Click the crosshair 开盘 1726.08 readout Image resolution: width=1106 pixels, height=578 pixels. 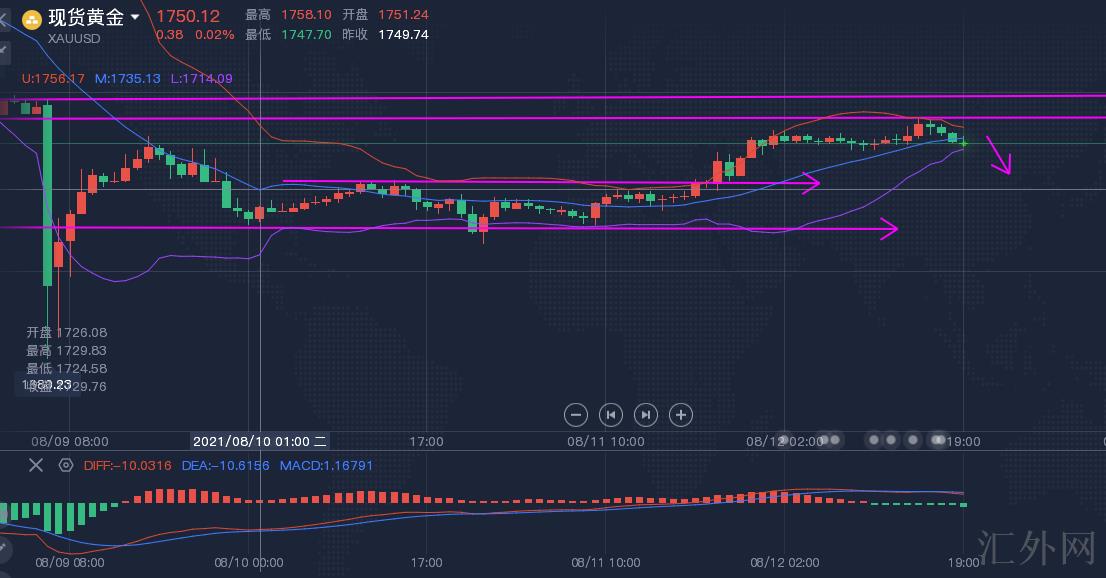[x=67, y=332]
